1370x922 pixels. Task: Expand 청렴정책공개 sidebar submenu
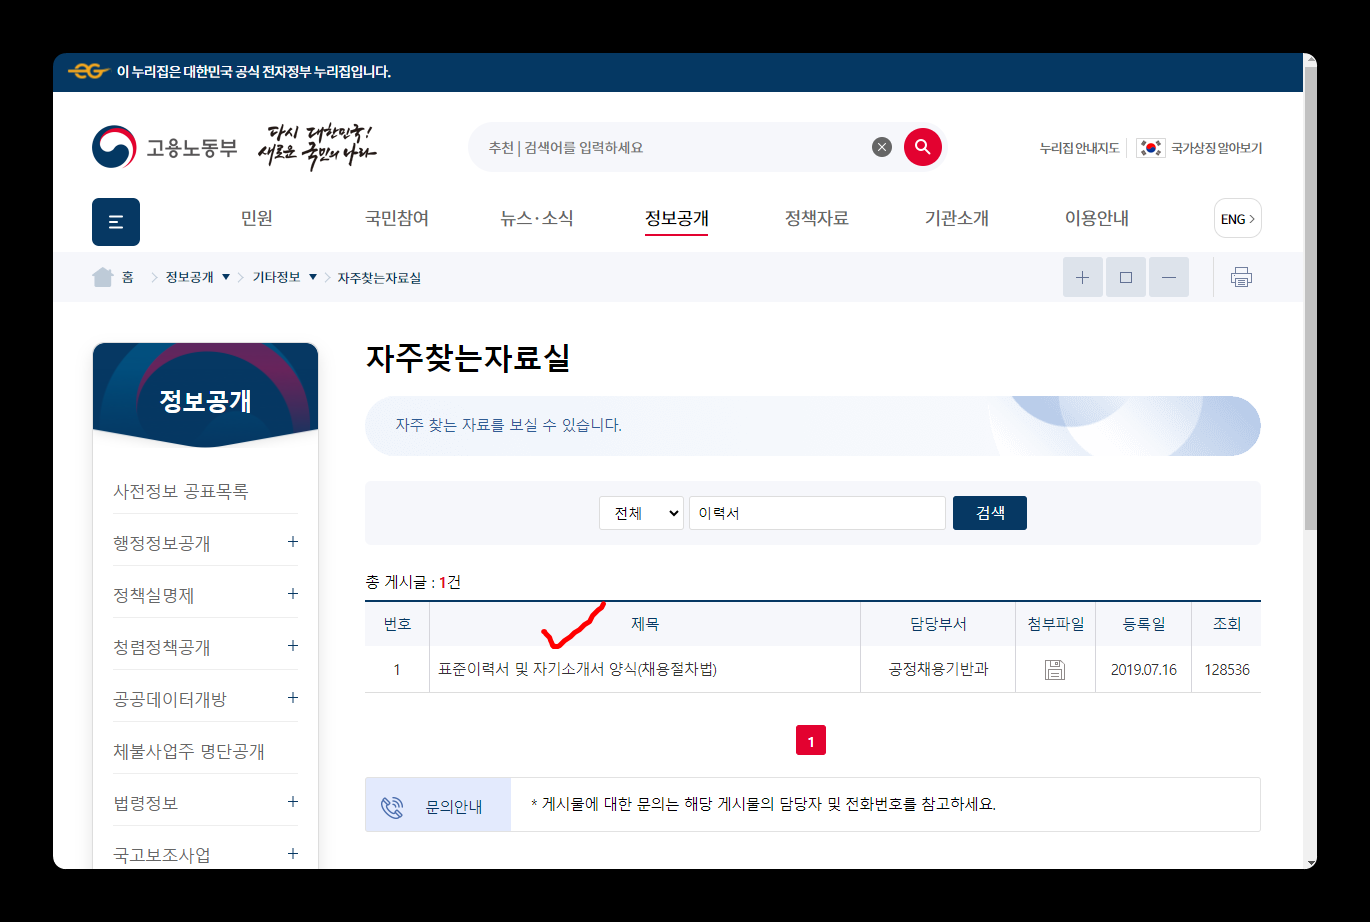293,646
